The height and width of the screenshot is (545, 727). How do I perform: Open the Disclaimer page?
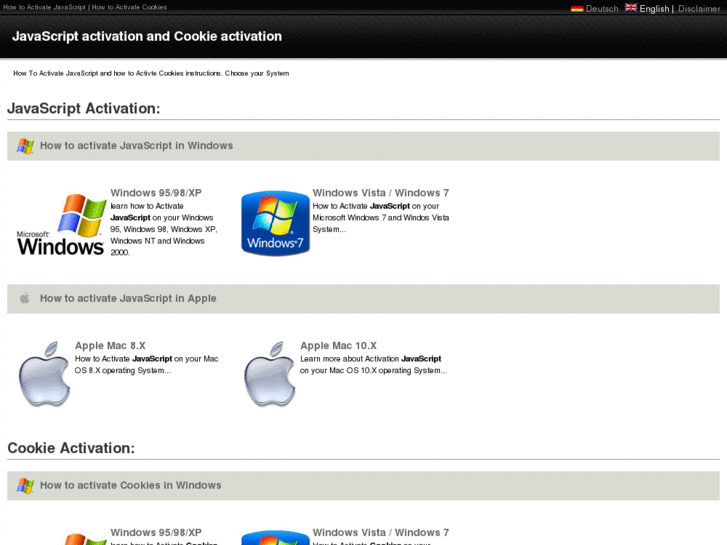point(699,9)
